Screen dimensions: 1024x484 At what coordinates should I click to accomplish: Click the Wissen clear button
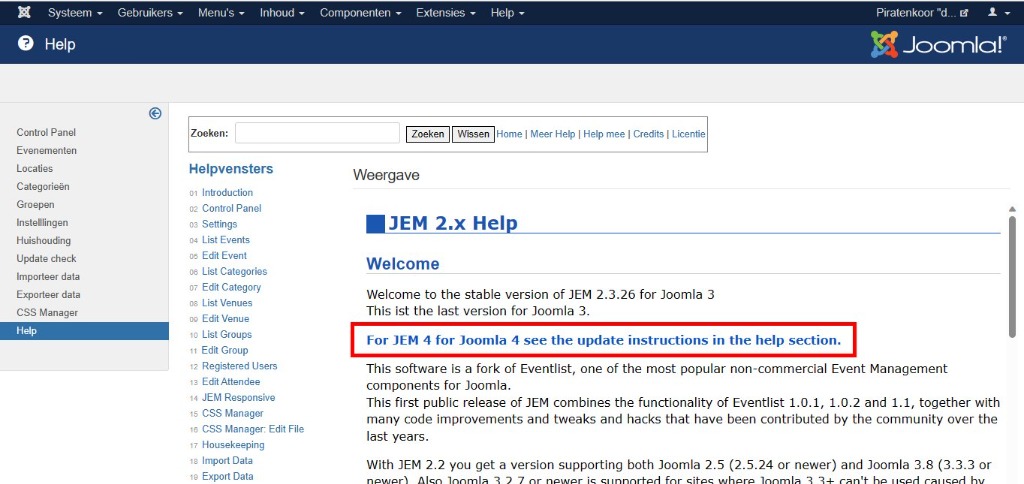(x=473, y=134)
